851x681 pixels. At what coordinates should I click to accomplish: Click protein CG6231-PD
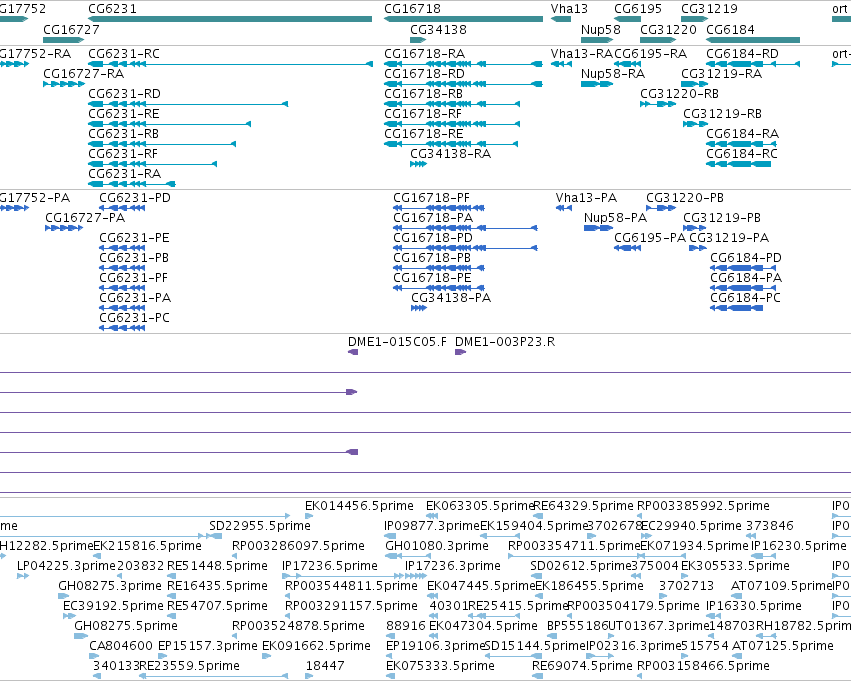[122, 208]
